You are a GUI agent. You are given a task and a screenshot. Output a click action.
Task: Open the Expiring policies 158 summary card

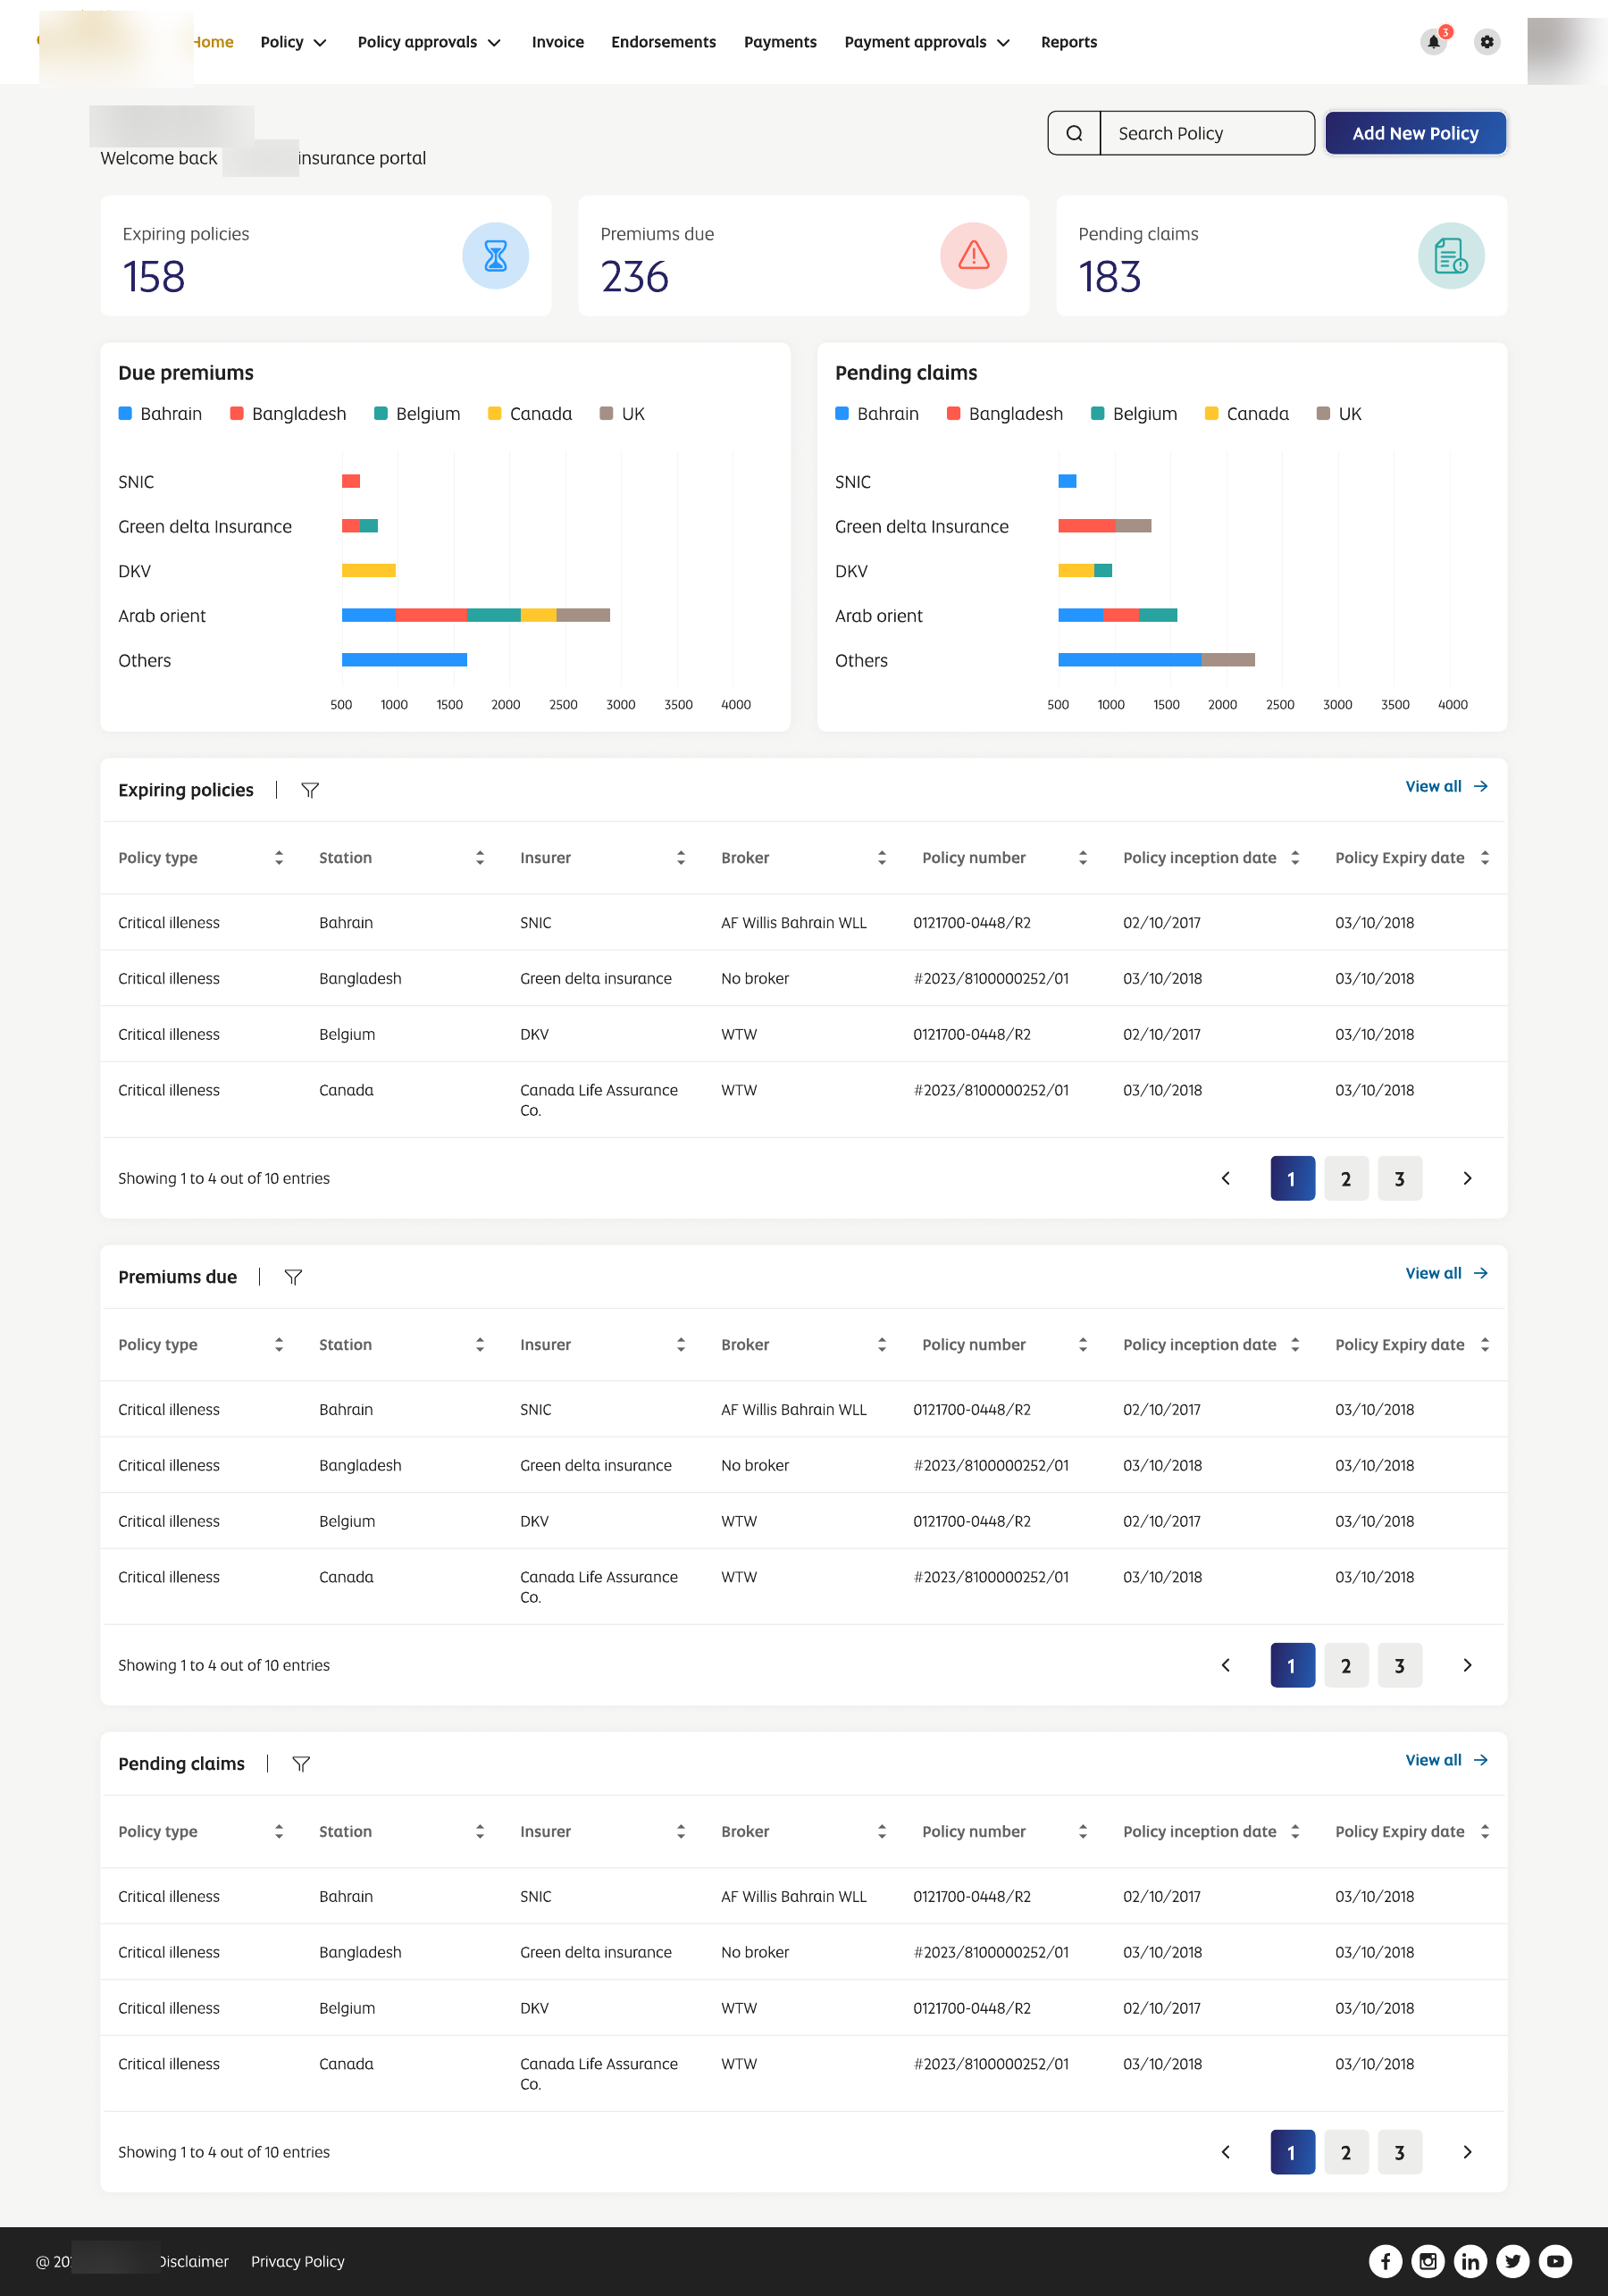[x=326, y=256]
